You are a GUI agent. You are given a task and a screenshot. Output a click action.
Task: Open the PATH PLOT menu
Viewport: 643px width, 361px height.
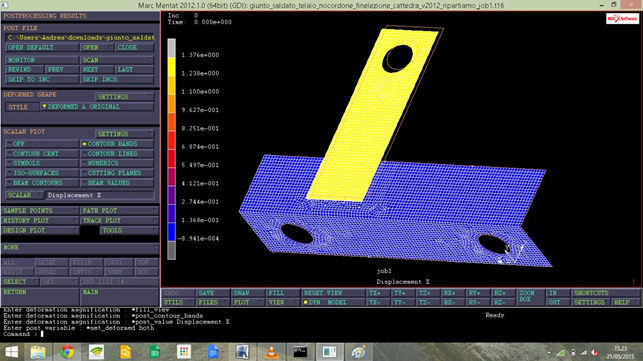119,210
